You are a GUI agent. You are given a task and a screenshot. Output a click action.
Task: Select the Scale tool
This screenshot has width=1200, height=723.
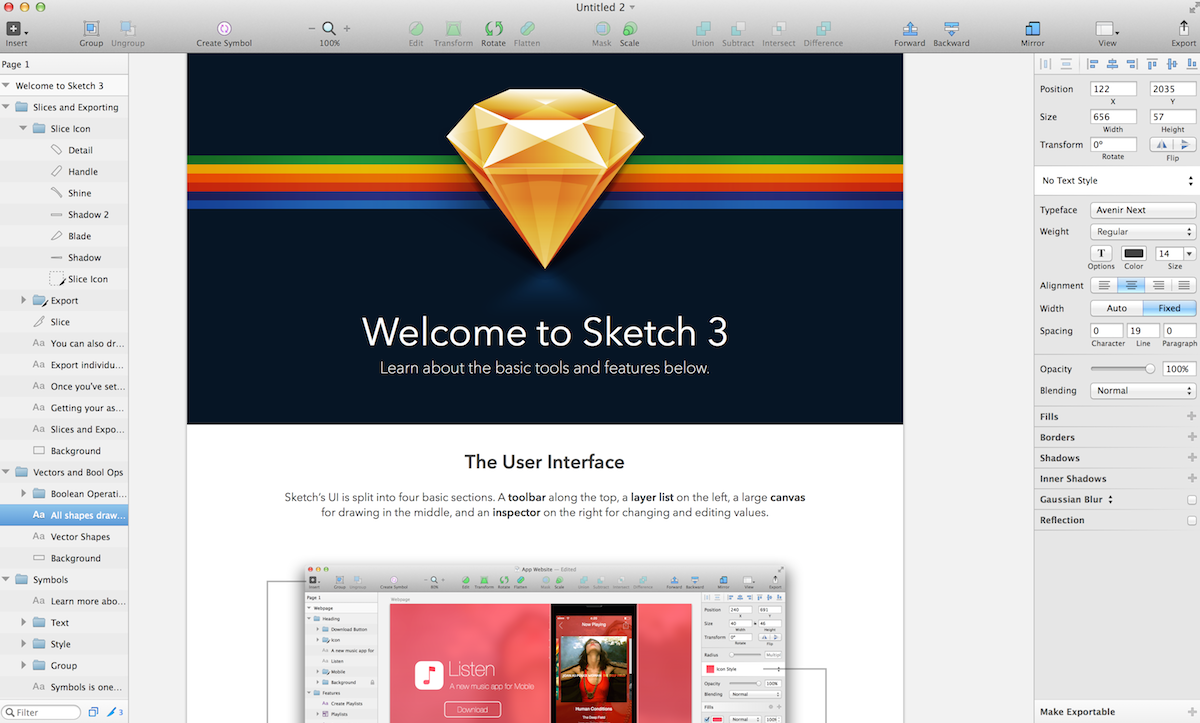[x=629, y=29]
